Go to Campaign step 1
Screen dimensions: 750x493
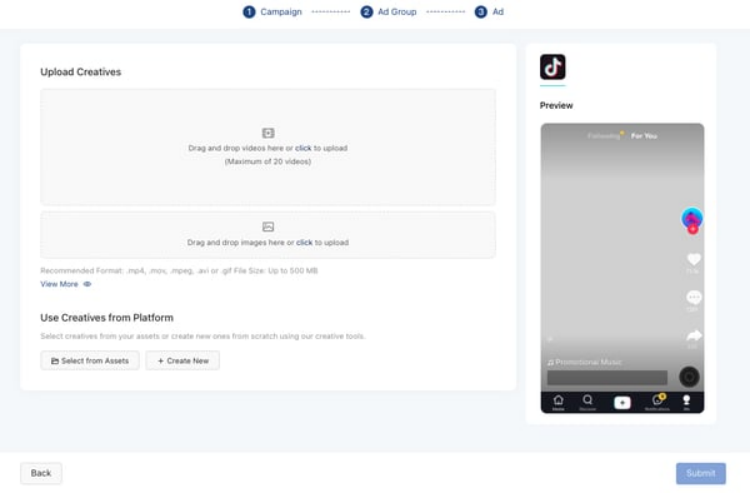(x=272, y=12)
